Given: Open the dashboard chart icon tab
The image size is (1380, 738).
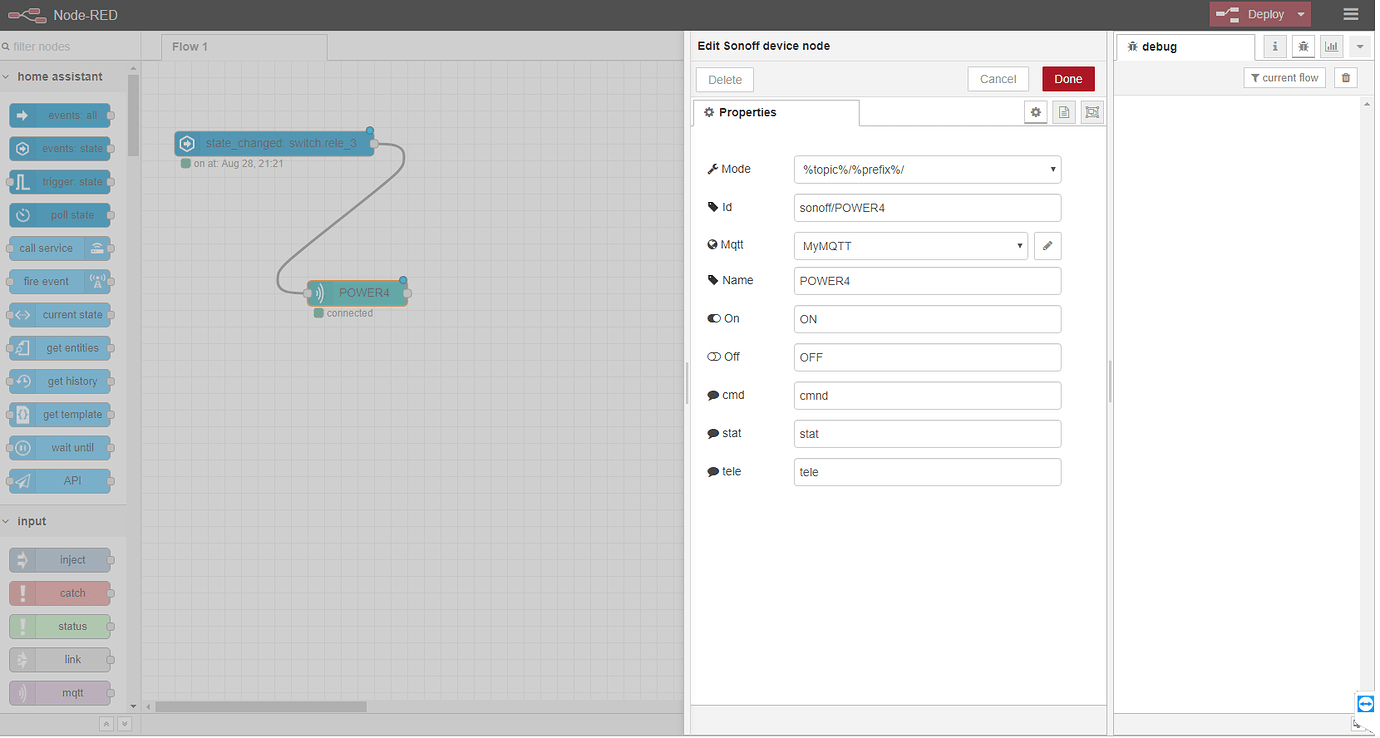Looking at the screenshot, I should pyautogui.click(x=1331, y=46).
